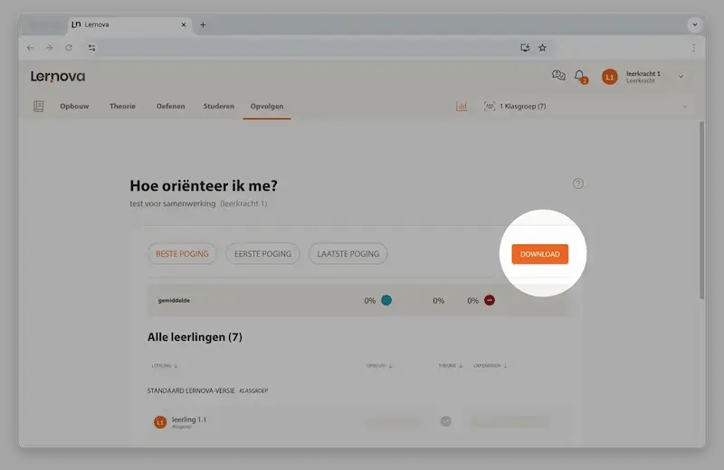The height and width of the screenshot is (470, 724).
Task: Click the orange DOWNLOAD button
Action: [540, 254]
